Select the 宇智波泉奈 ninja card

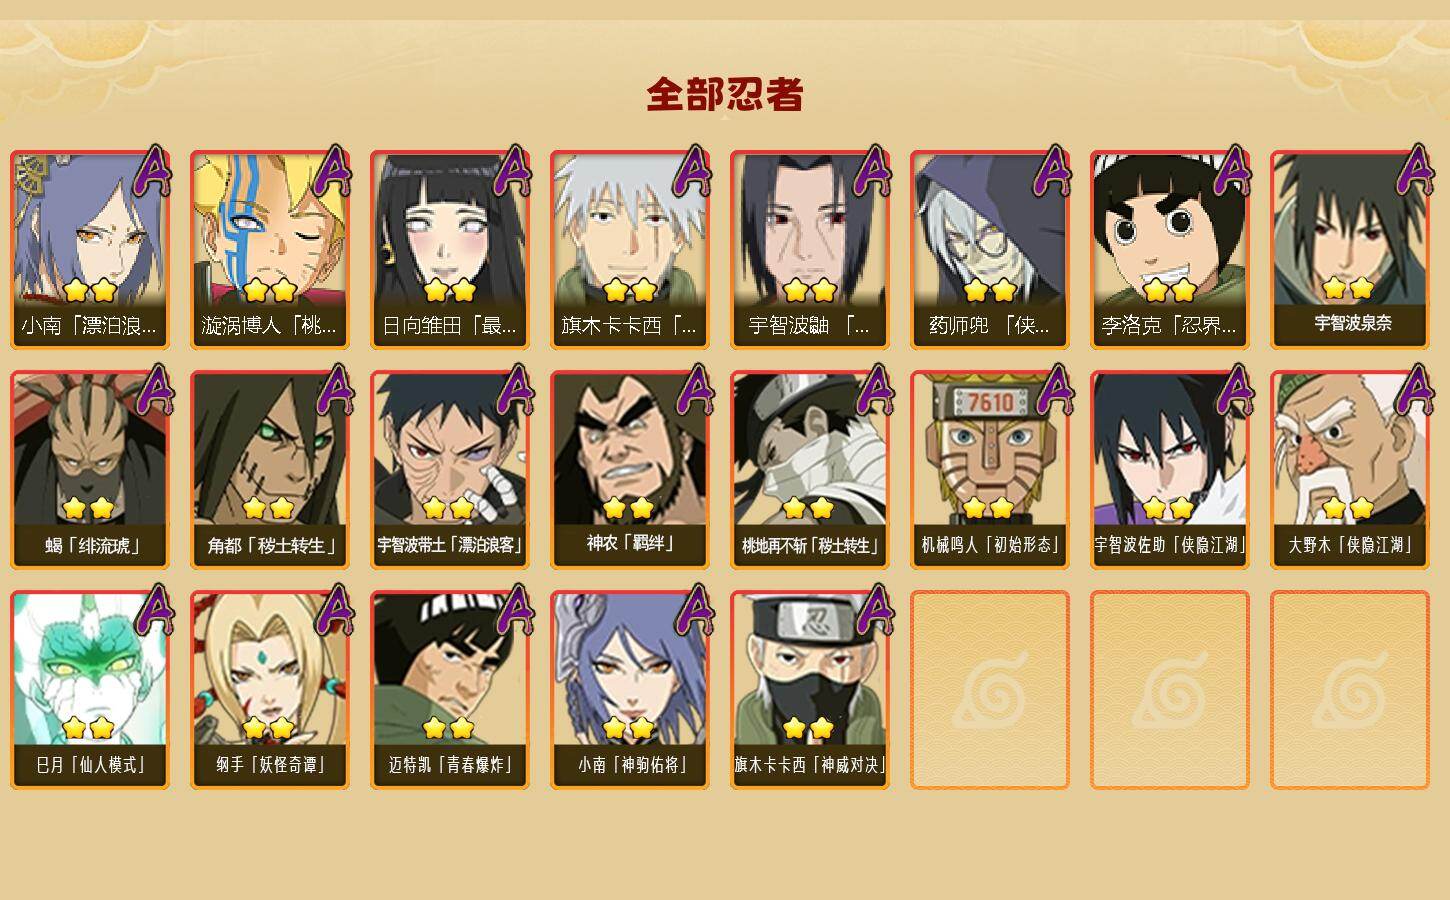tap(1350, 249)
